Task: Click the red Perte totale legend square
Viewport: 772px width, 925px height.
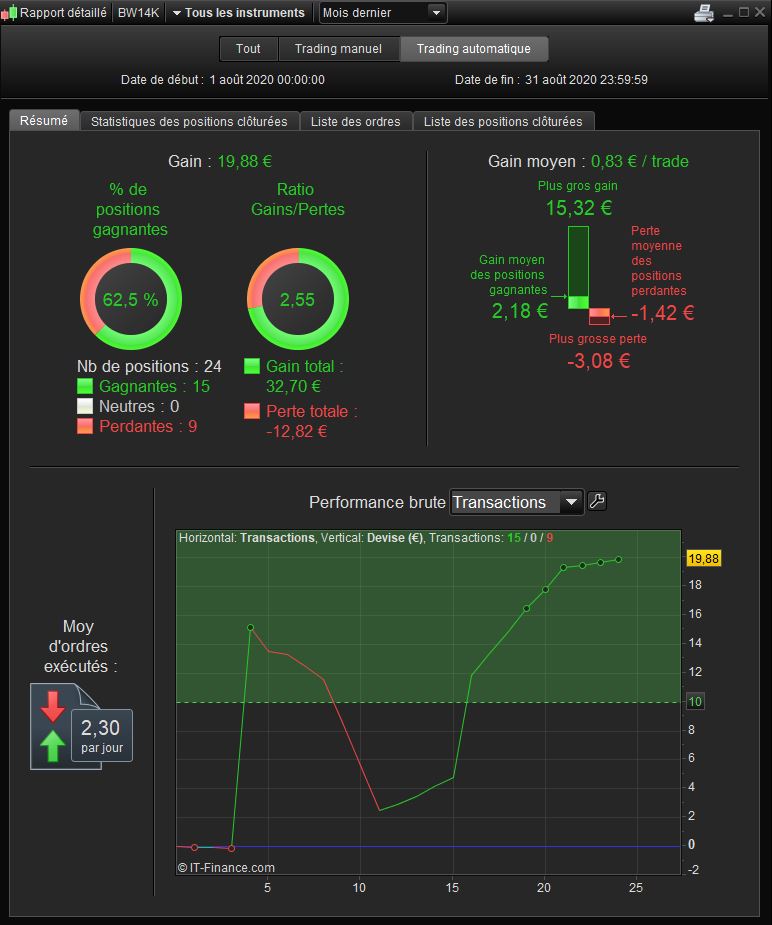Action: coord(252,411)
